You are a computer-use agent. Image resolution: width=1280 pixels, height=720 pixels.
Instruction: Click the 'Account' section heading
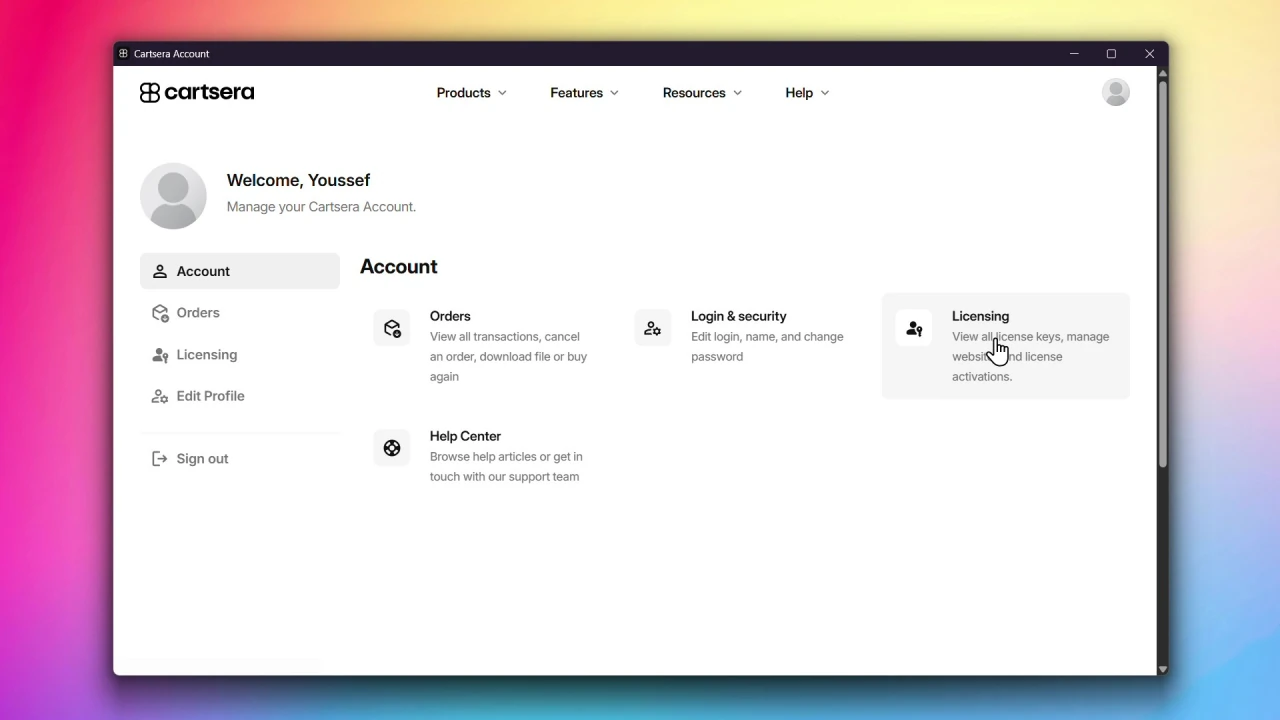pyautogui.click(x=399, y=267)
